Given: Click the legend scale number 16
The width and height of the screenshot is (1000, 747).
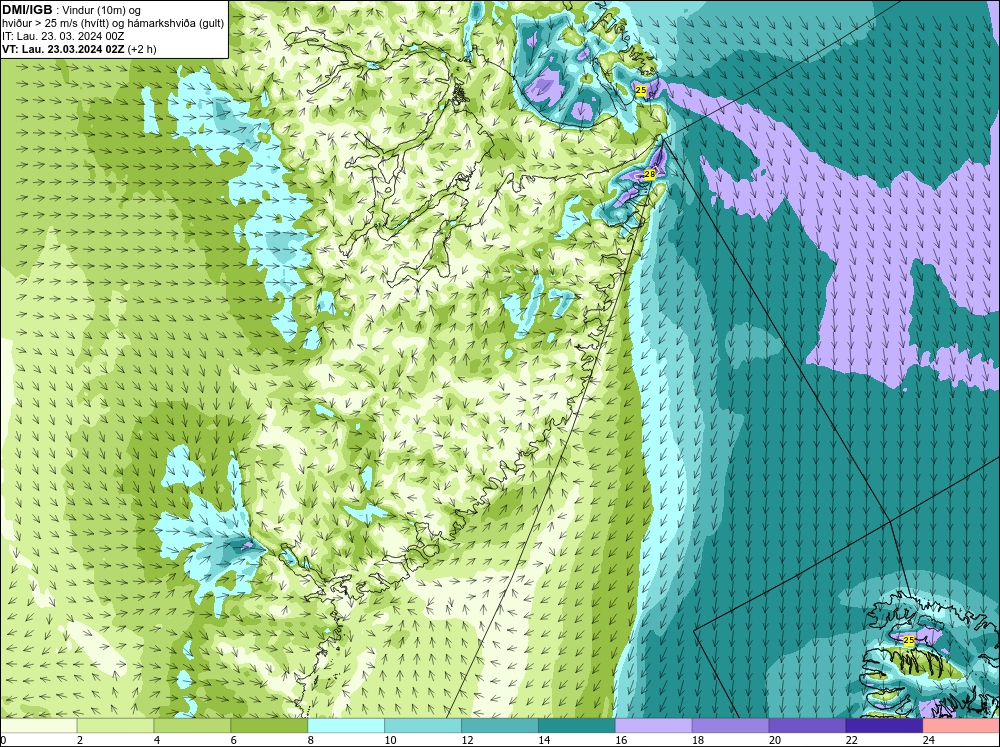Looking at the screenshot, I should point(621,740).
